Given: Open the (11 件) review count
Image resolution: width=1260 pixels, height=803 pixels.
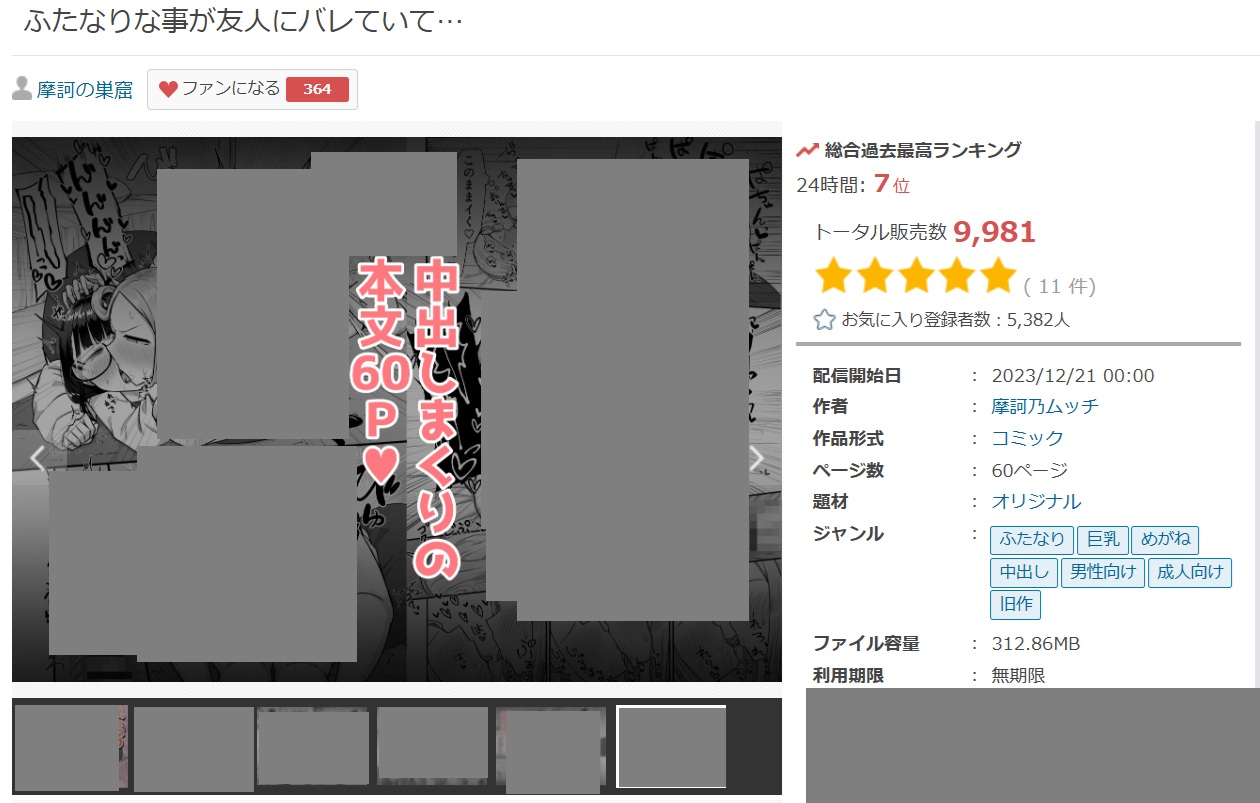Looking at the screenshot, I should click(x=1059, y=287).
